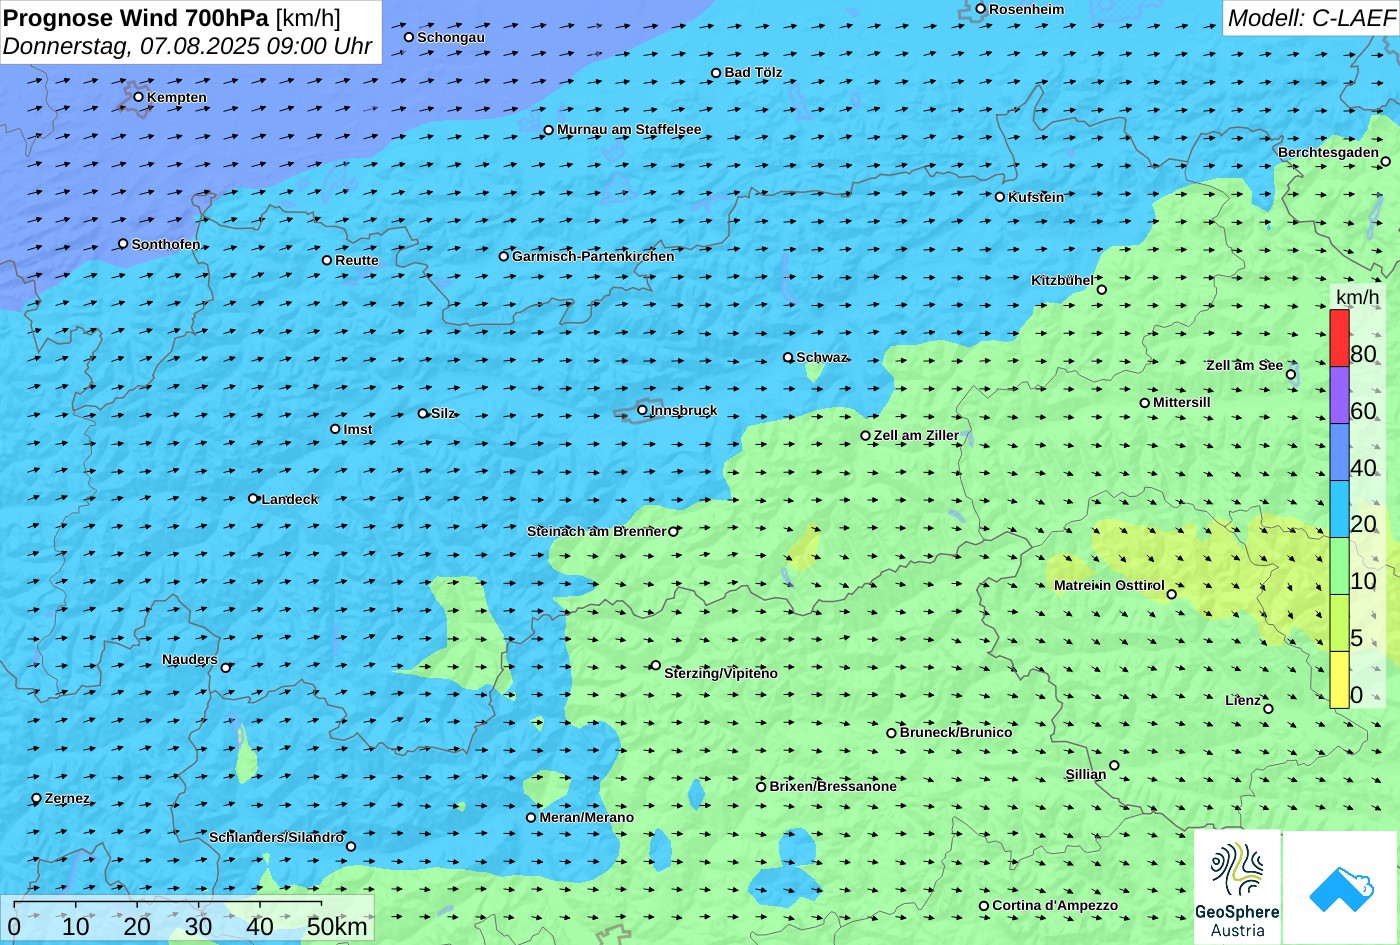1400x945 pixels.
Task: Click the km/h legend unit heading
Action: click(1357, 297)
